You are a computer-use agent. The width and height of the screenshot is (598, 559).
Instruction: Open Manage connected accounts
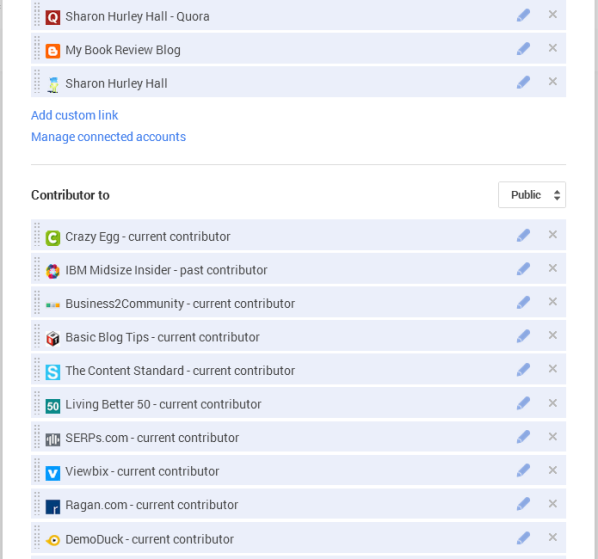click(x=108, y=137)
